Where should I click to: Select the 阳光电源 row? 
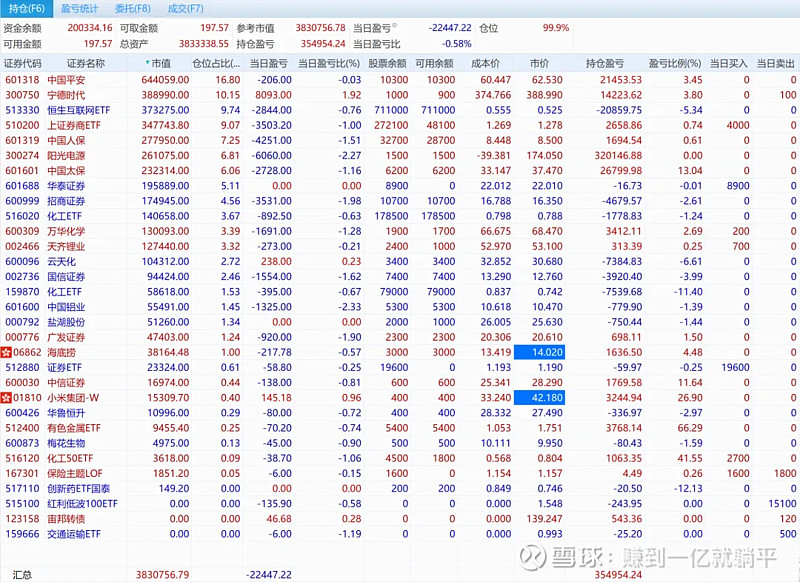pos(400,156)
